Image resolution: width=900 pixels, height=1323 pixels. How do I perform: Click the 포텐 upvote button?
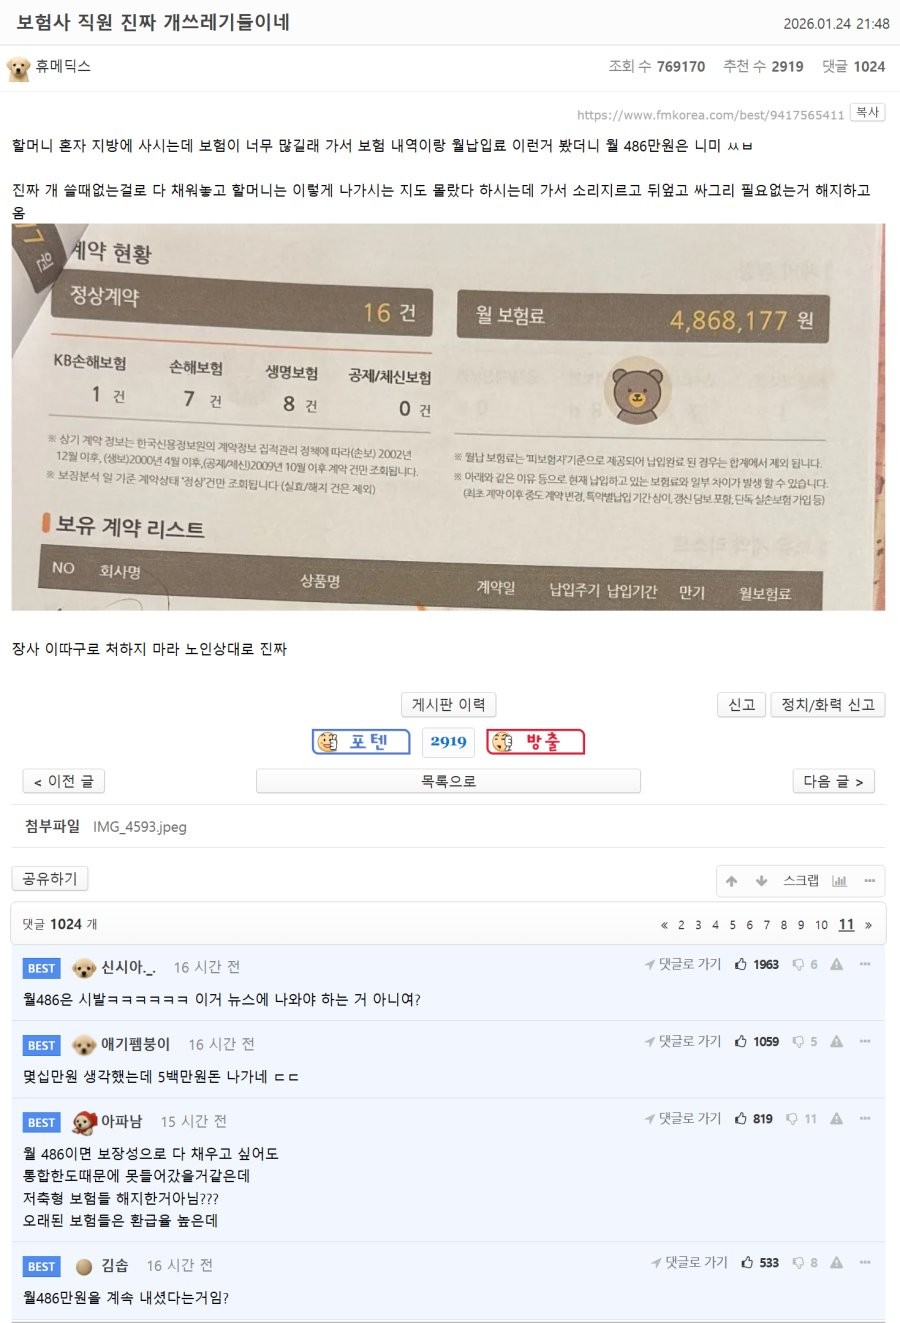click(x=361, y=741)
